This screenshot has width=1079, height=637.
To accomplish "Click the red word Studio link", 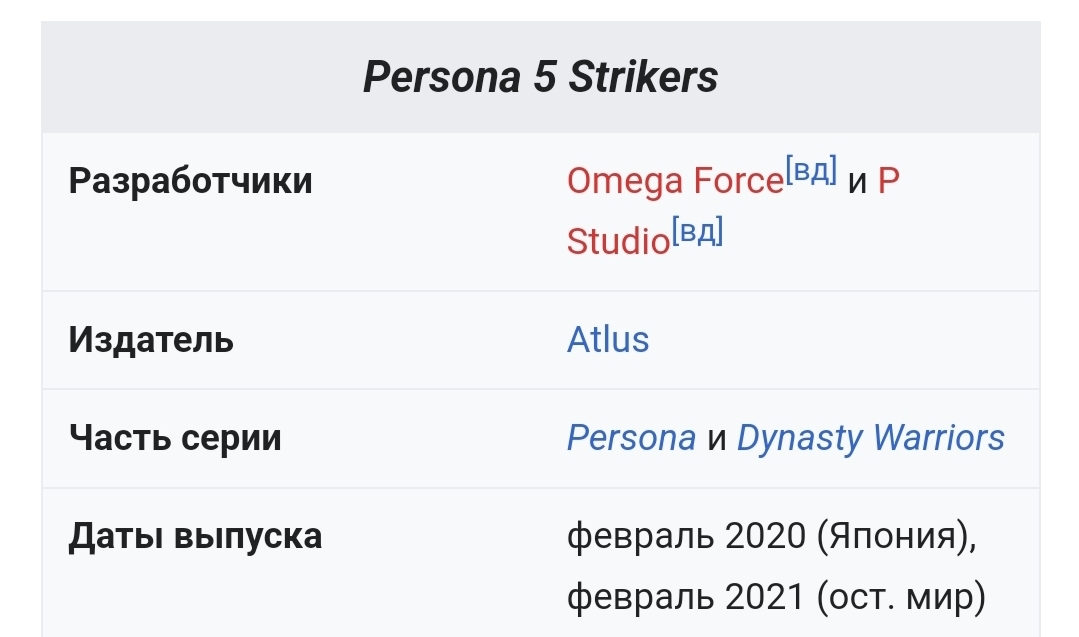I will pyautogui.click(x=617, y=241).
